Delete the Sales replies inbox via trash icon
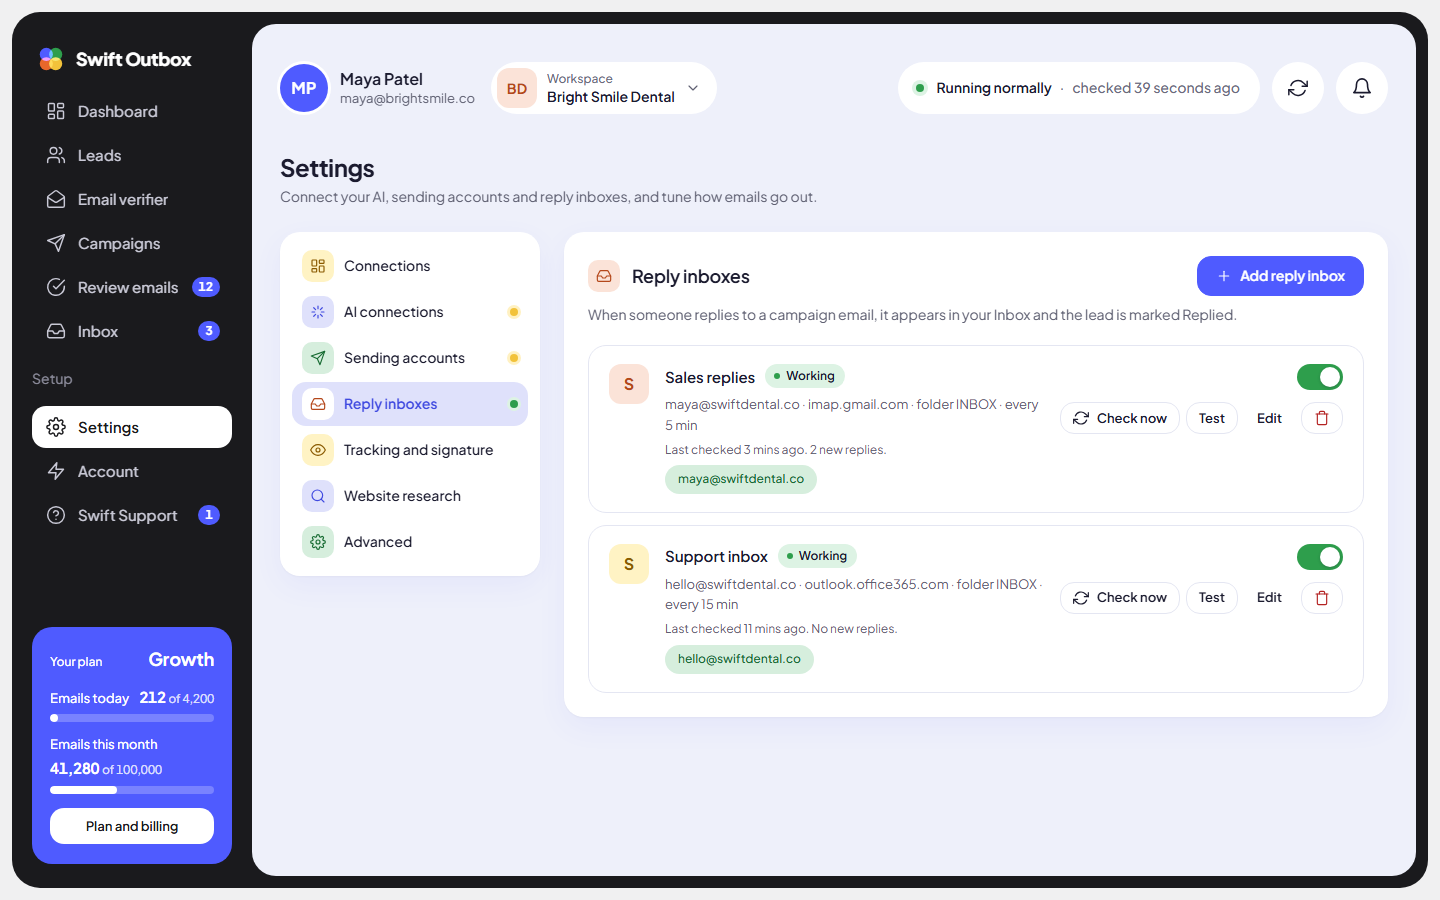 coord(1322,418)
